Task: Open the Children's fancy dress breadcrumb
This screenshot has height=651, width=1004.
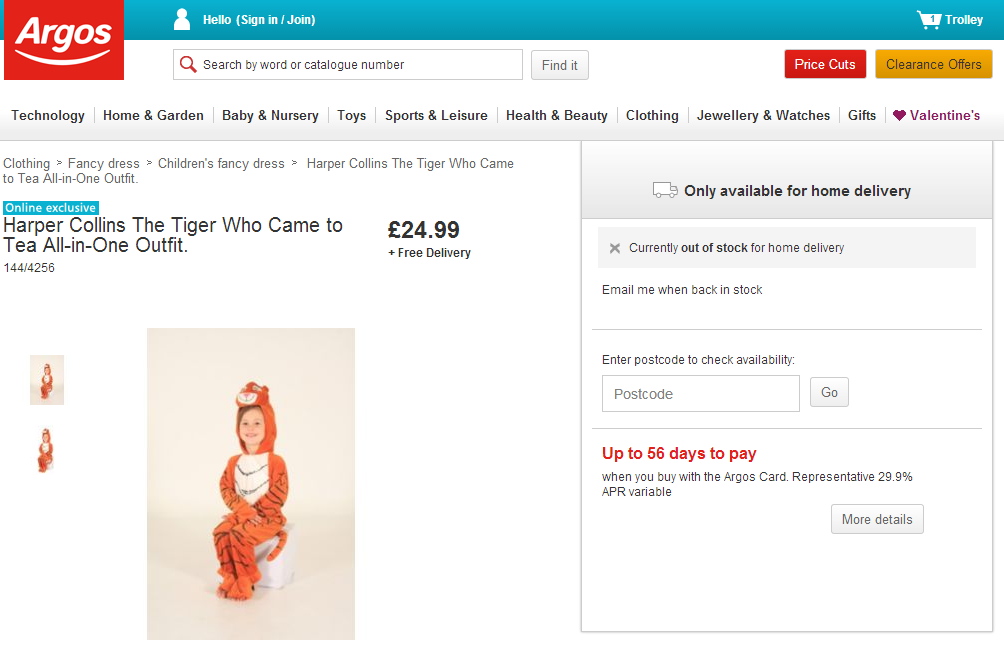Action: pyautogui.click(x=221, y=163)
